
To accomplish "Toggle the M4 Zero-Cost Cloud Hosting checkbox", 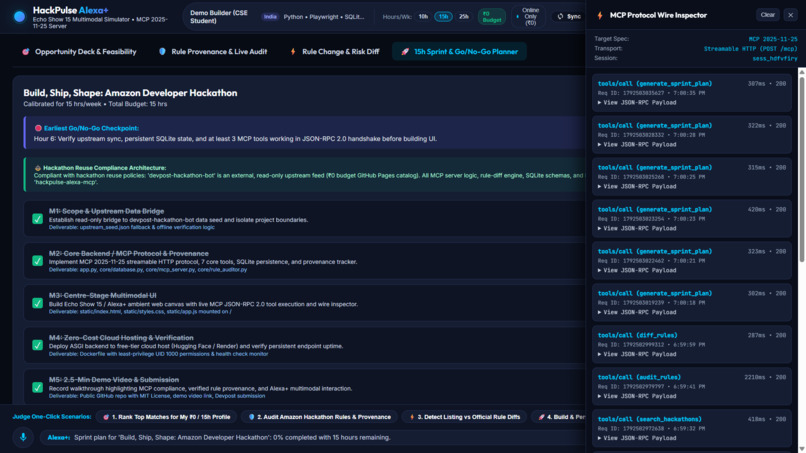I will point(38,345).
